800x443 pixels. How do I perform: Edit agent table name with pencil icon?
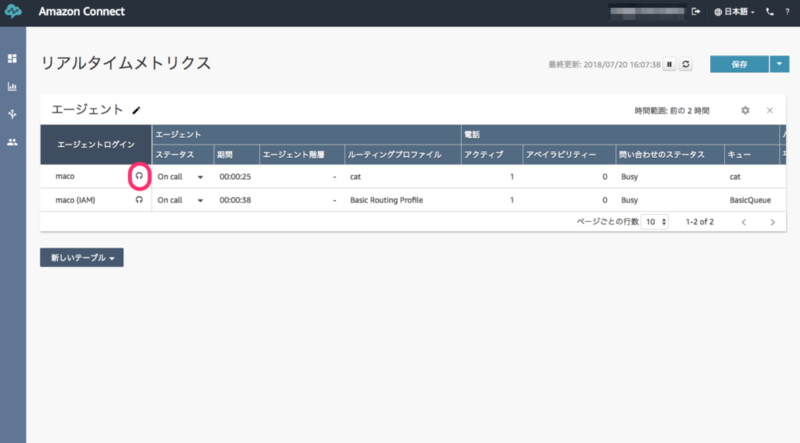tap(136, 110)
